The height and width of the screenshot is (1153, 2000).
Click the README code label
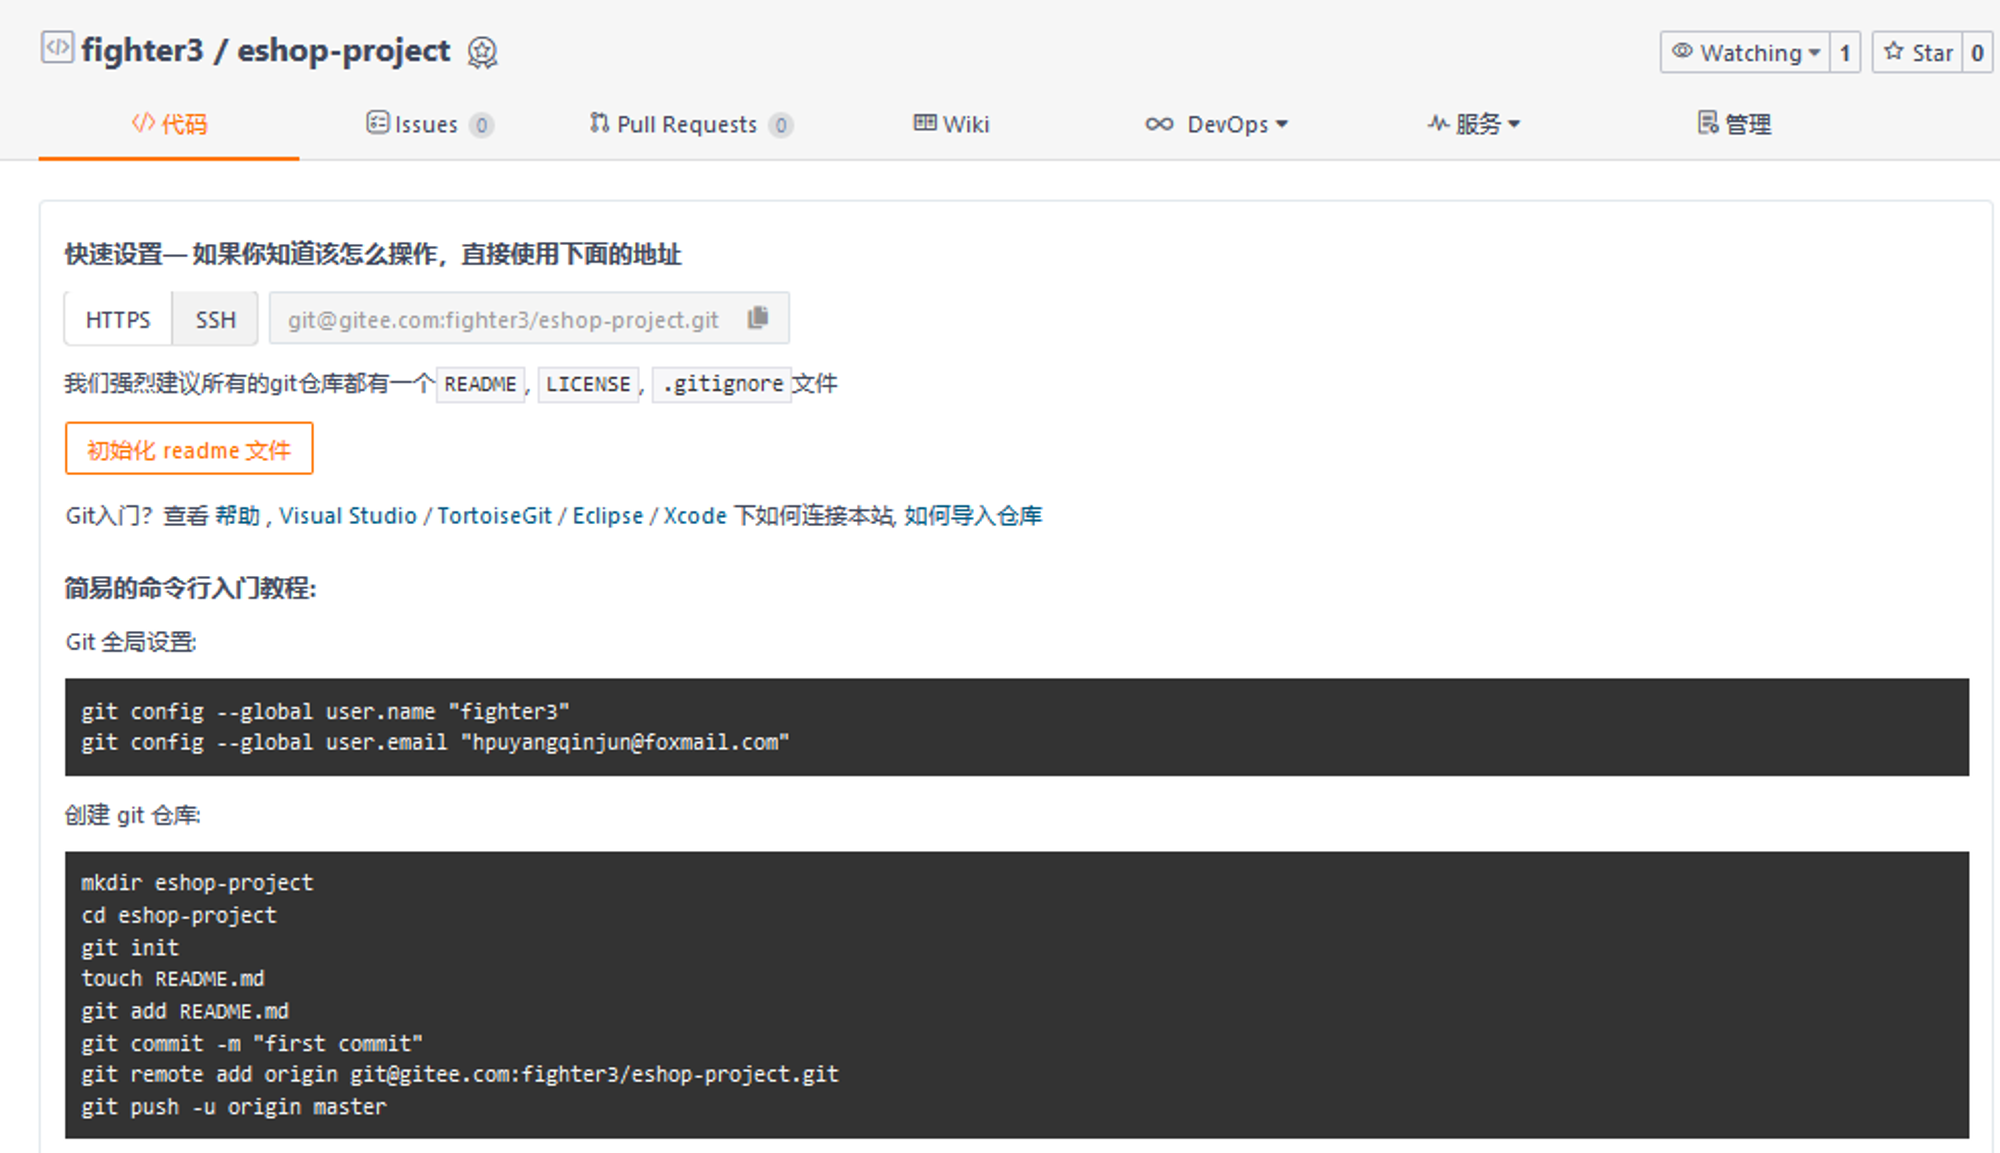point(481,384)
